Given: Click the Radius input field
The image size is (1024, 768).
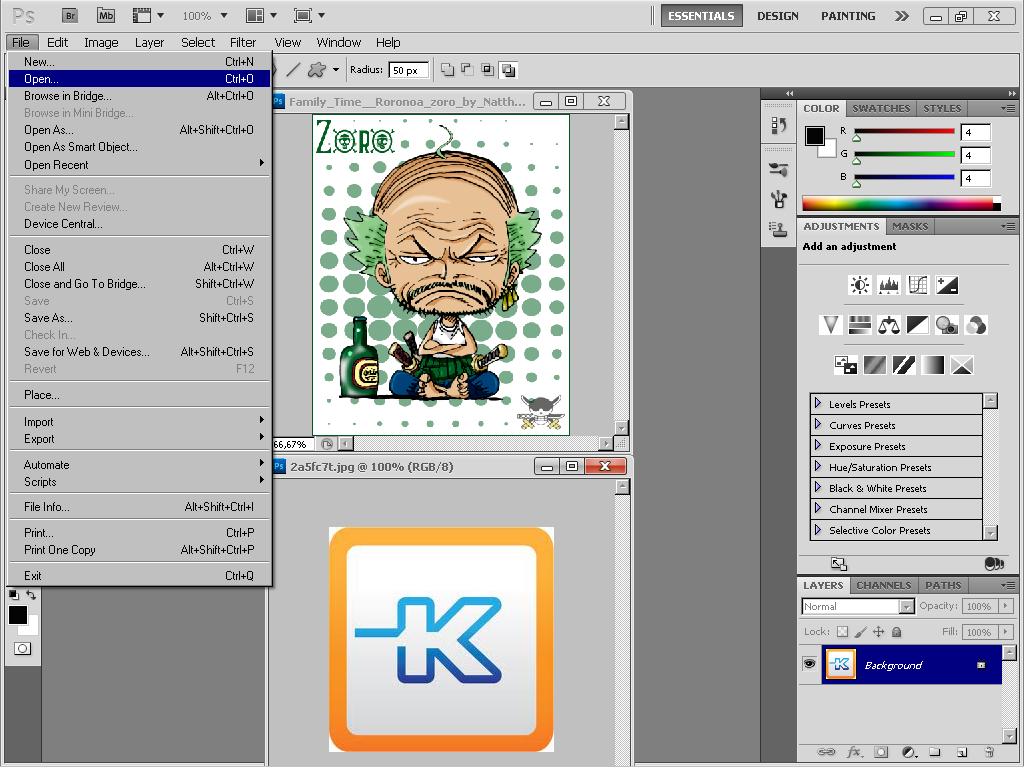Looking at the screenshot, I should pos(409,70).
